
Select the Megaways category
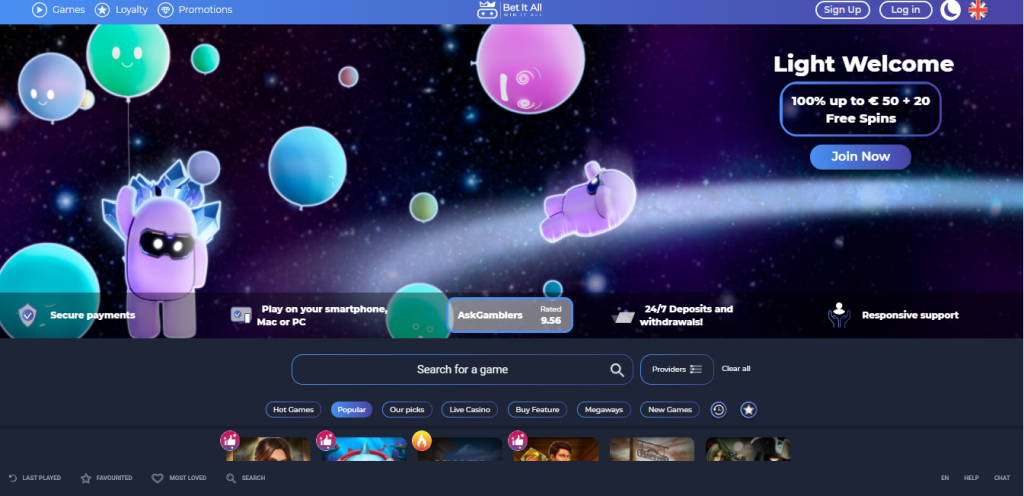point(604,410)
